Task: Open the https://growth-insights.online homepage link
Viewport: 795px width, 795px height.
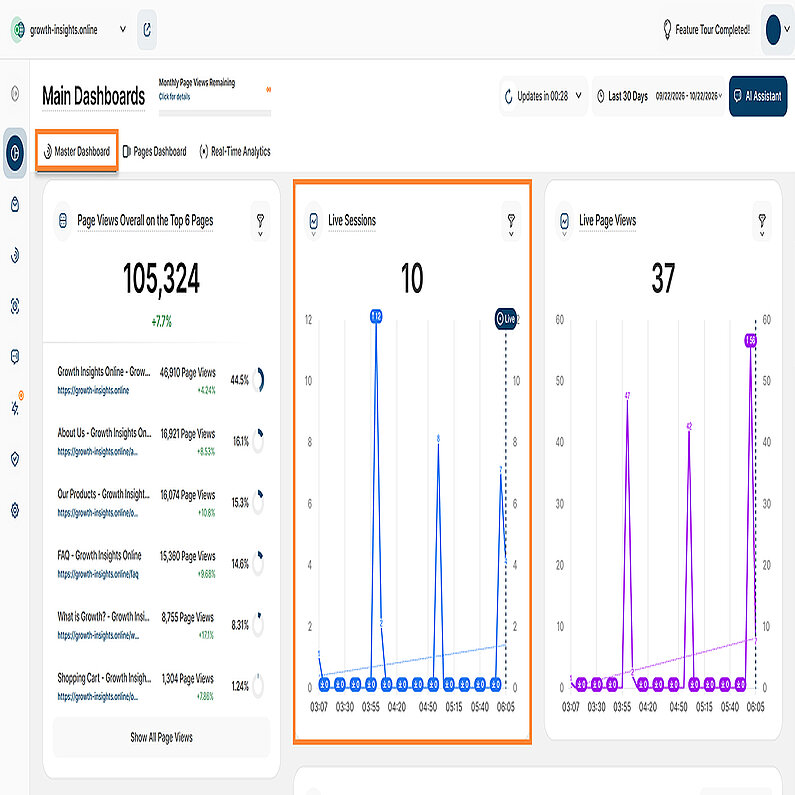Action: 93,390
